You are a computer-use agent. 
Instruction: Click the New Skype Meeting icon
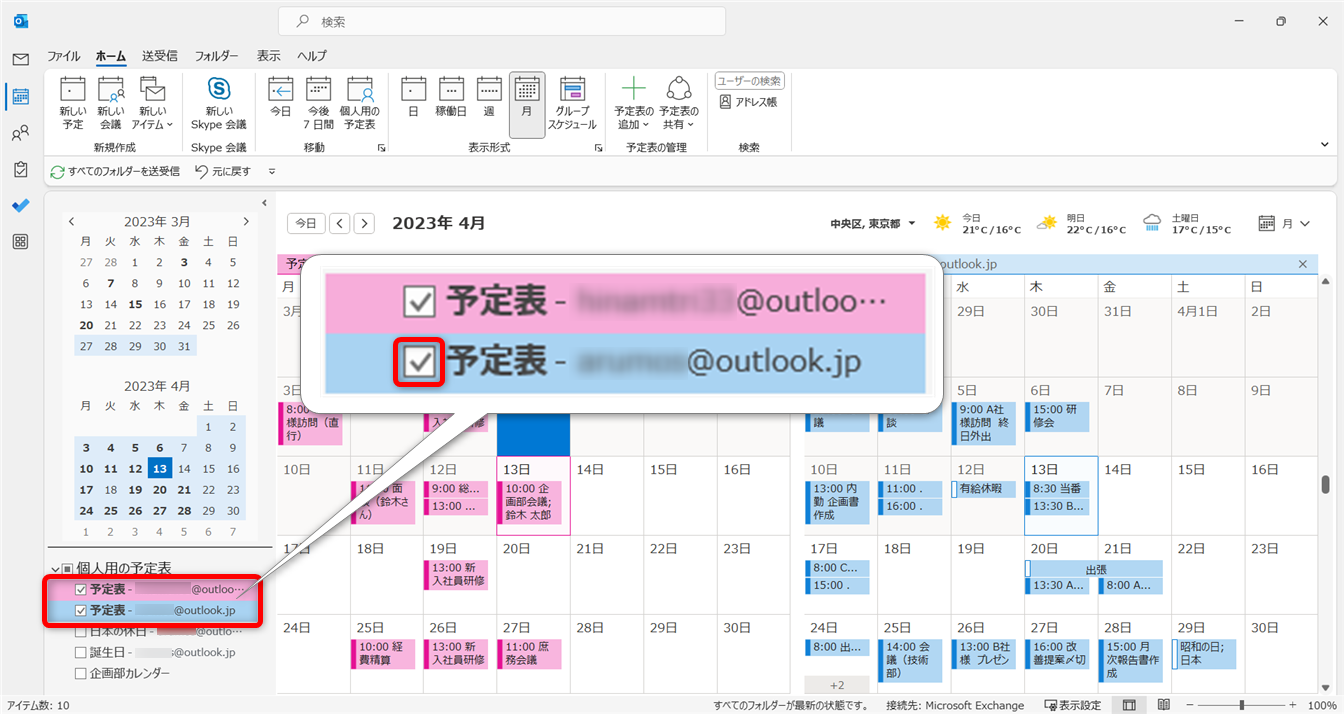click(219, 104)
